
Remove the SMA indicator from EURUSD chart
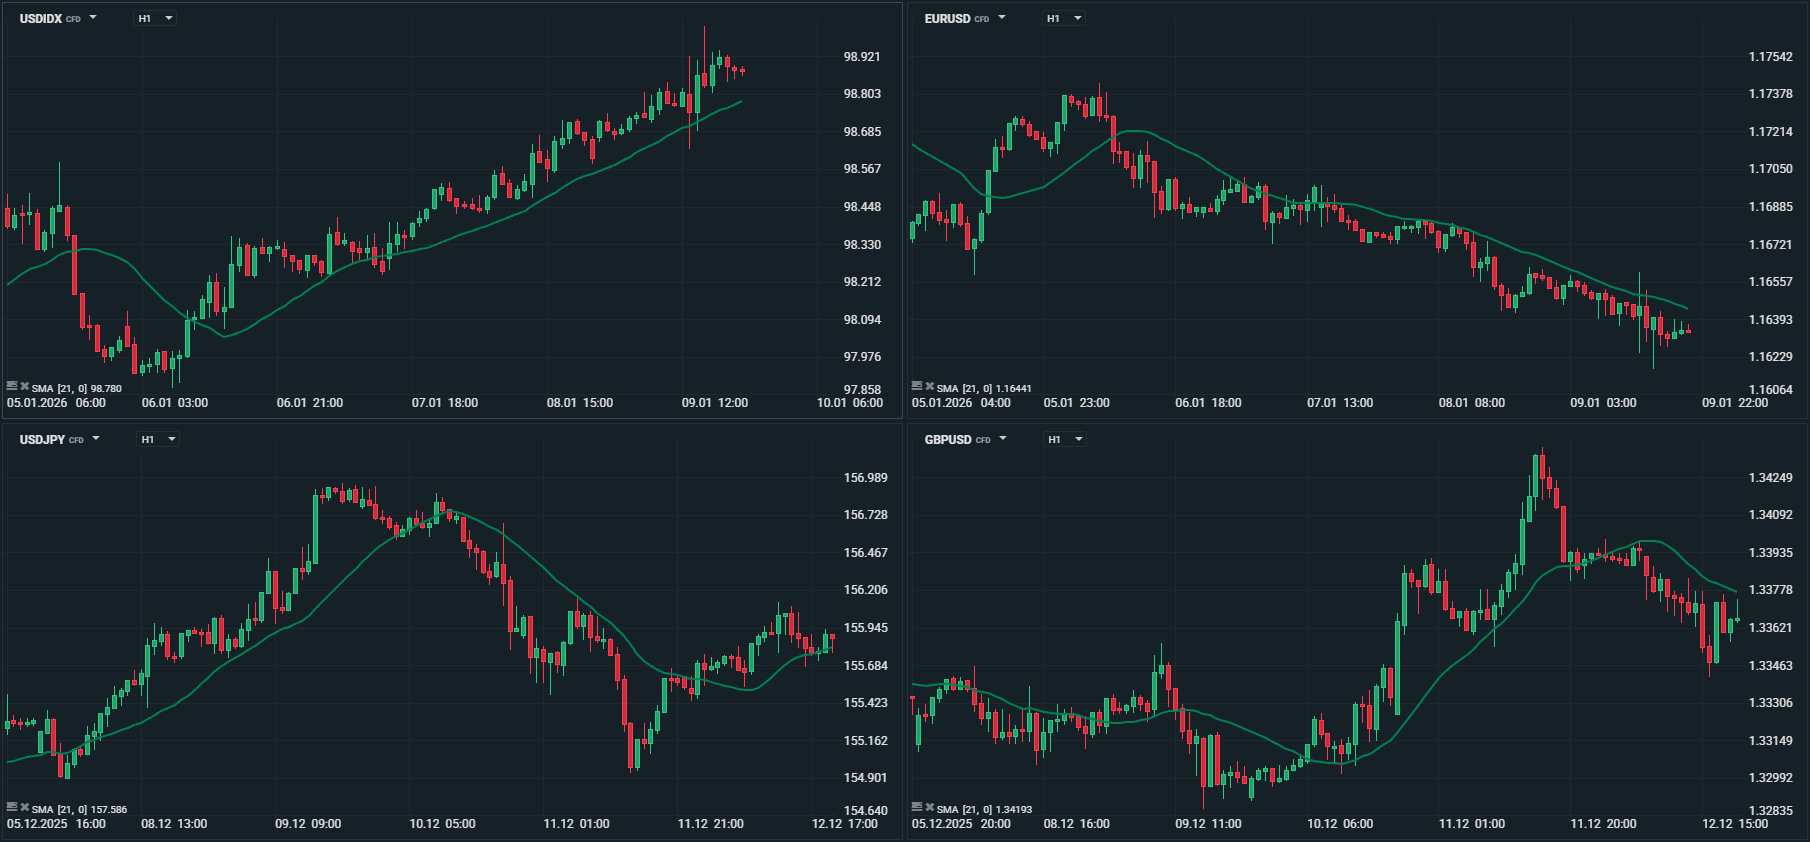click(x=929, y=386)
